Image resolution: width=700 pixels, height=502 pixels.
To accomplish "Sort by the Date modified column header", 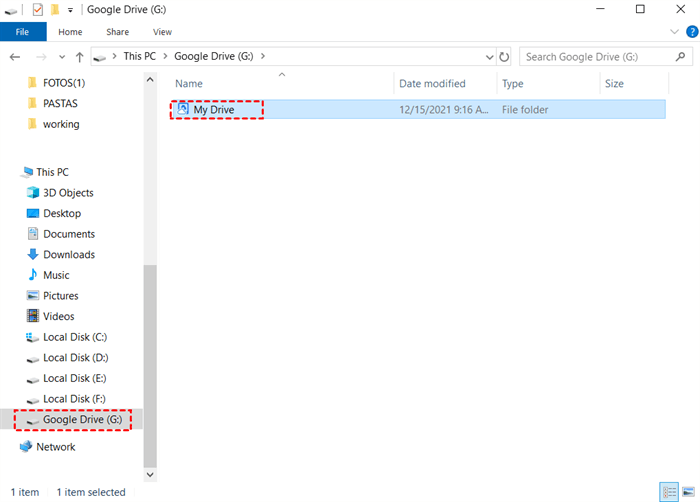I will tap(432, 84).
